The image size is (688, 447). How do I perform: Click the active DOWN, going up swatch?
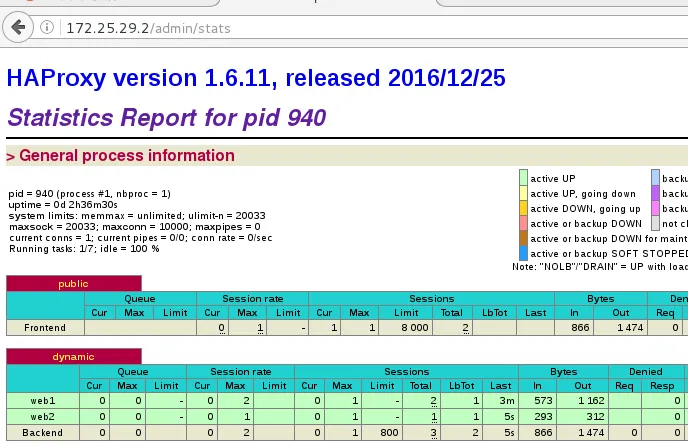pos(523,208)
